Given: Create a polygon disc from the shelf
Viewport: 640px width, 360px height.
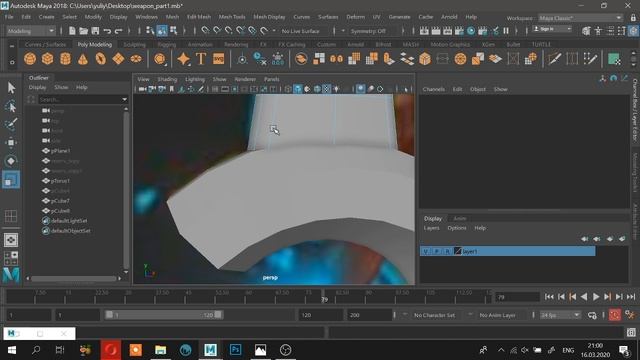Looking at the screenshot, I should pos(136,59).
